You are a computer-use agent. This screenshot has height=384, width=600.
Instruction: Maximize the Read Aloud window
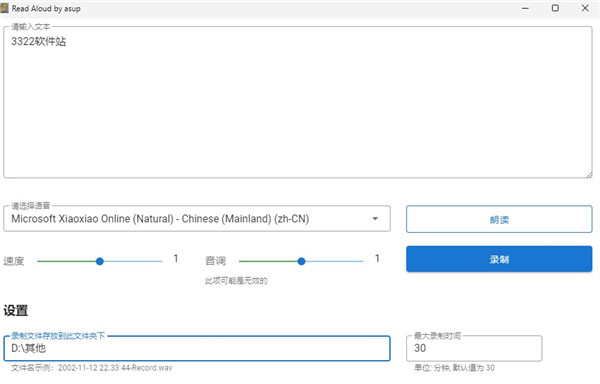click(555, 8)
